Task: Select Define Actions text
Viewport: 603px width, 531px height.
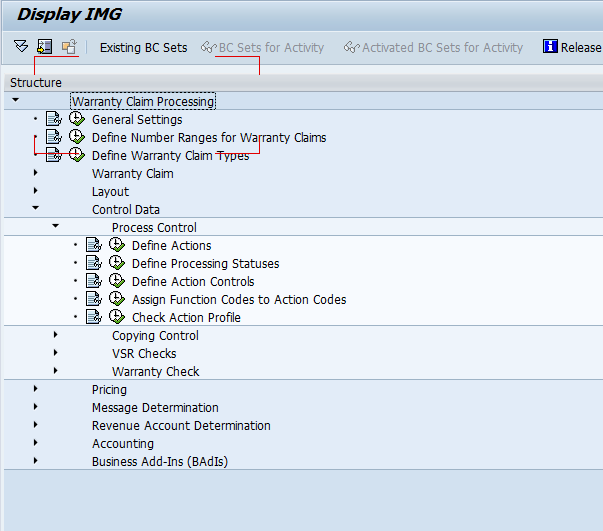Action: coord(172,246)
